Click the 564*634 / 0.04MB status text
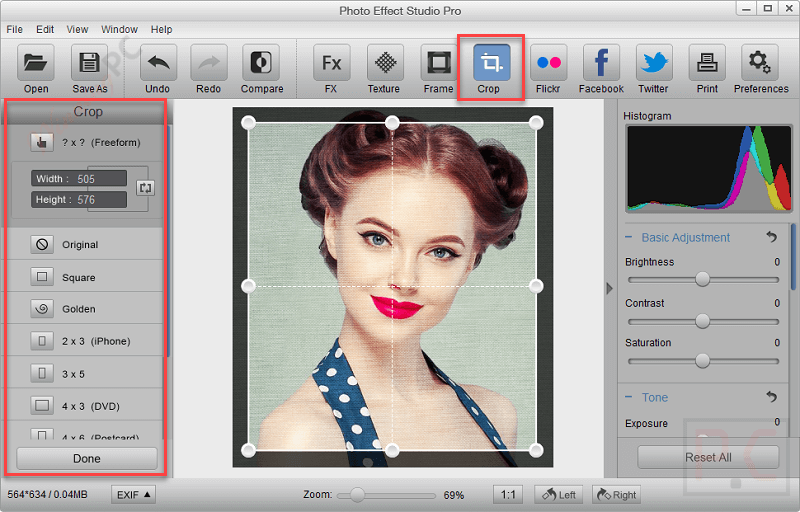Screen dimensions: 800x512 (x=47, y=495)
